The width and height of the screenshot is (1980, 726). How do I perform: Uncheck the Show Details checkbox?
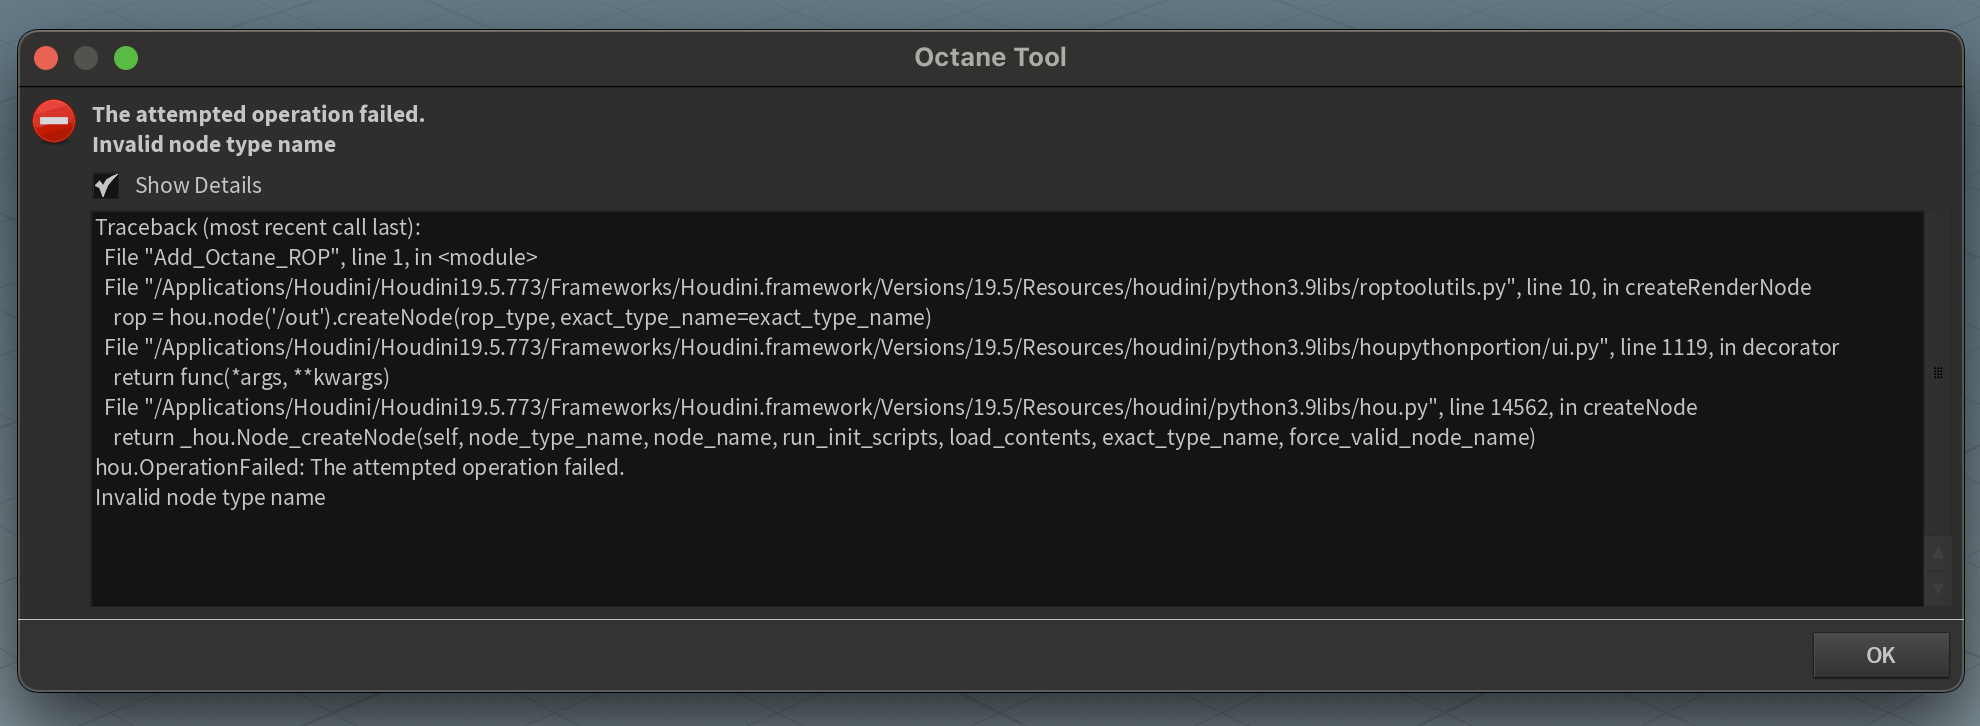(x=106, y=186)
